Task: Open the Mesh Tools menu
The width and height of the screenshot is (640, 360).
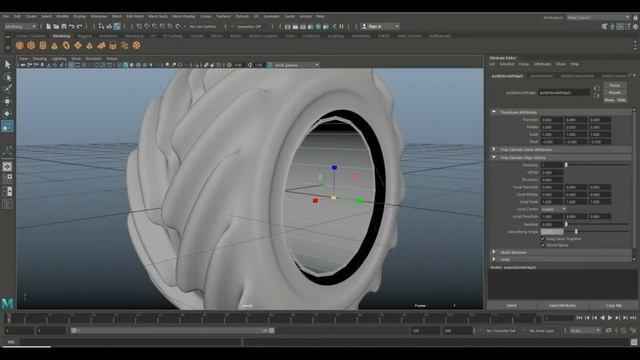Action: tap(158, 17)
